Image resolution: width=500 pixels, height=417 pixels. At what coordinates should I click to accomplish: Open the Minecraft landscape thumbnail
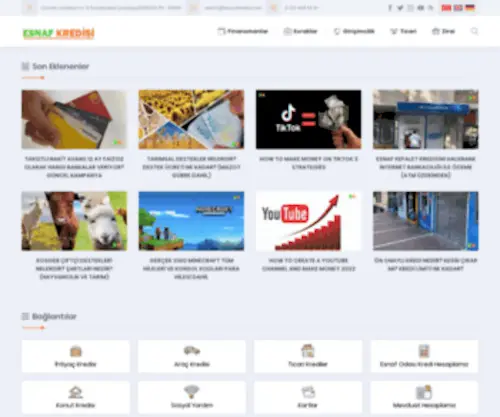191,221
